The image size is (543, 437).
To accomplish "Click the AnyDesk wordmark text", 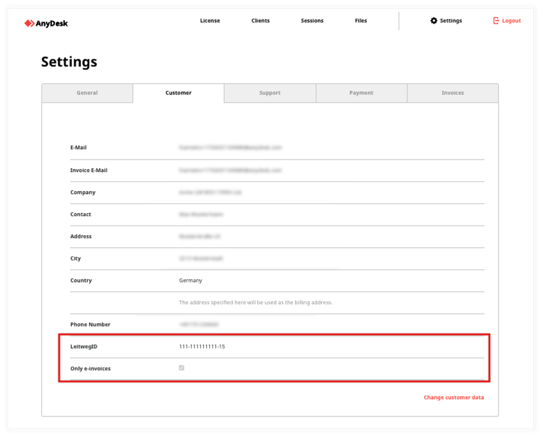I will coord(52,24).
